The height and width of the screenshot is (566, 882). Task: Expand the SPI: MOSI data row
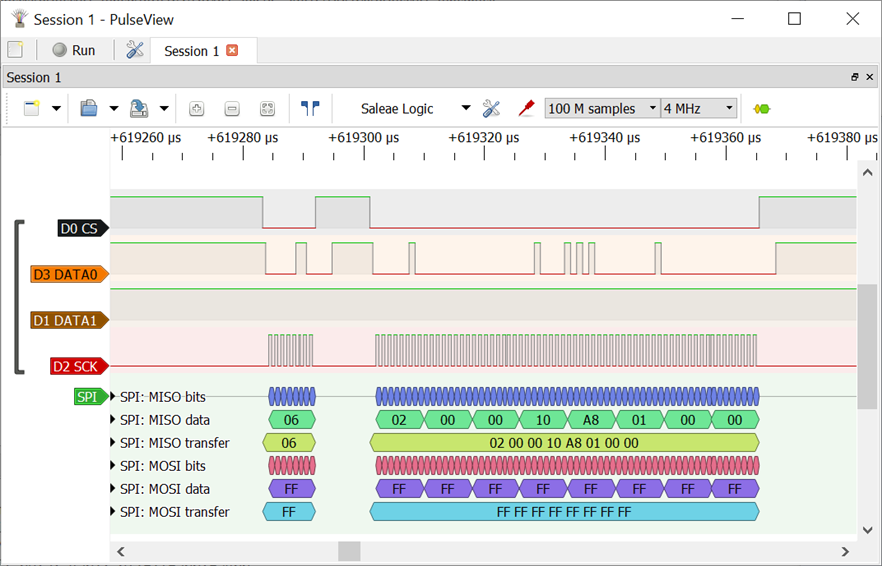coord(113,489)
